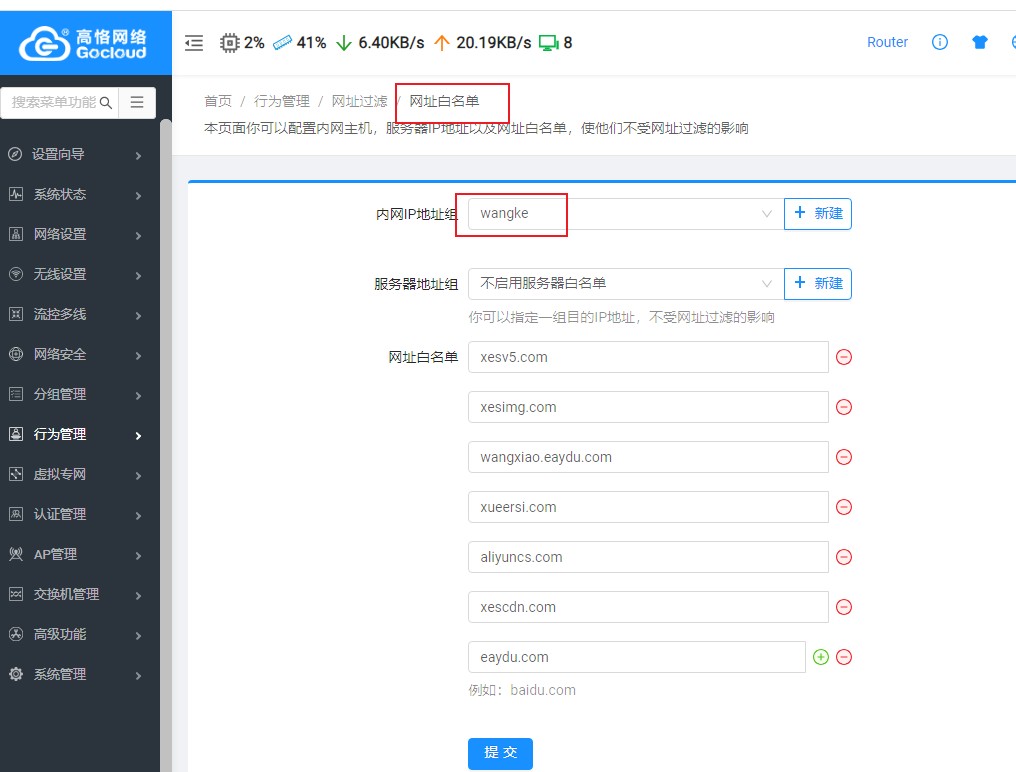Open the 服务器地址组 dropdown
1016x772 pixels.
tap(625, 283)
